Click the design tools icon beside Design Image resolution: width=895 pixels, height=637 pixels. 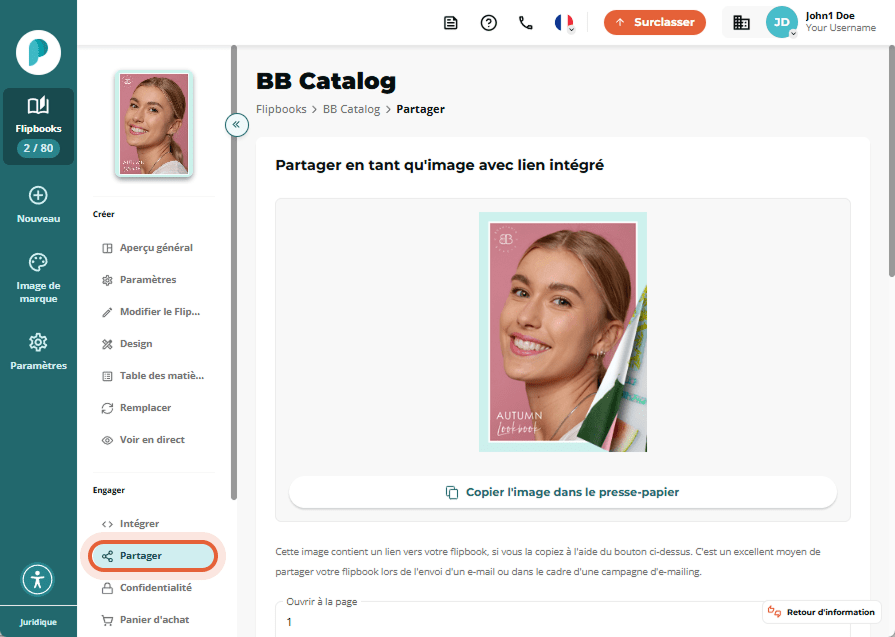(107, 344)
